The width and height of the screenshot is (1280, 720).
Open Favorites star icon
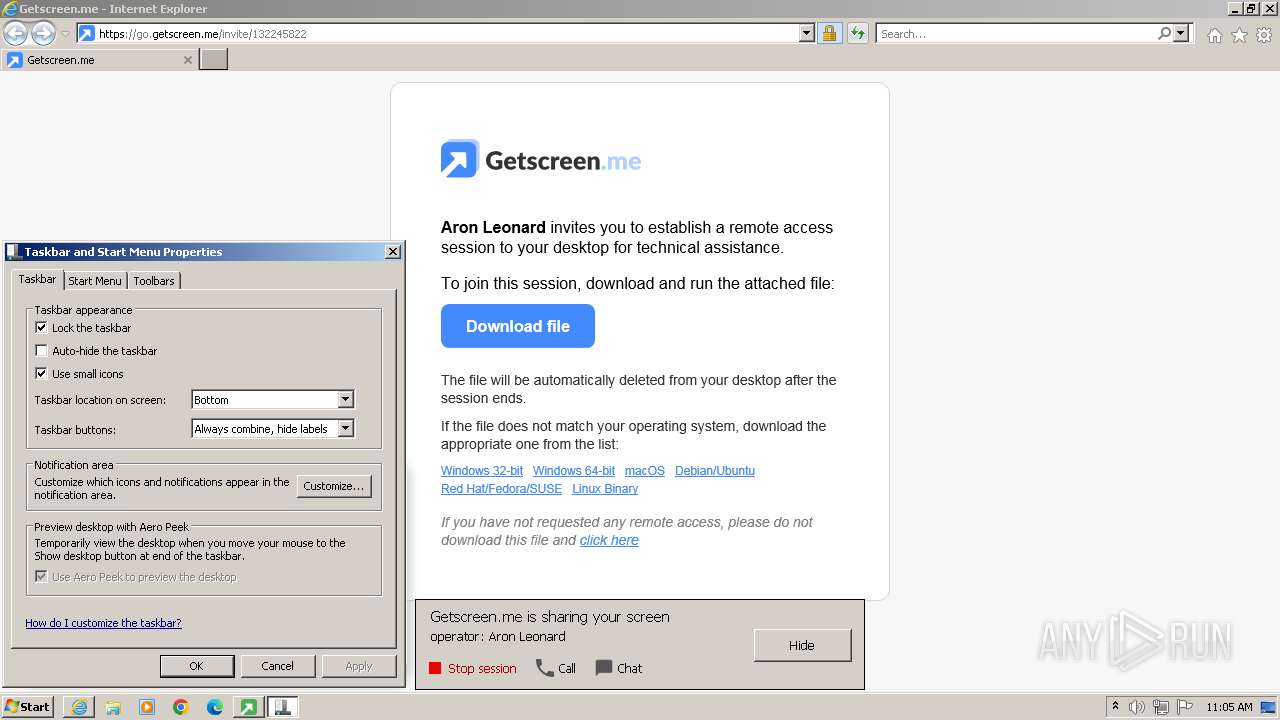tap(1239, 35)
